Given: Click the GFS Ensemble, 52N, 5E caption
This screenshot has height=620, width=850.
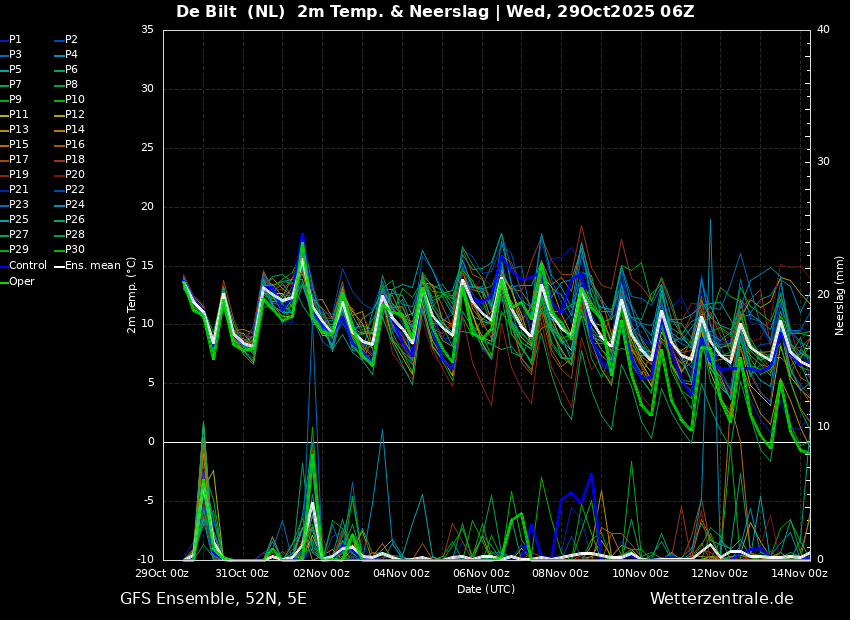Looking at the screenshot, I should click(213, 599).
